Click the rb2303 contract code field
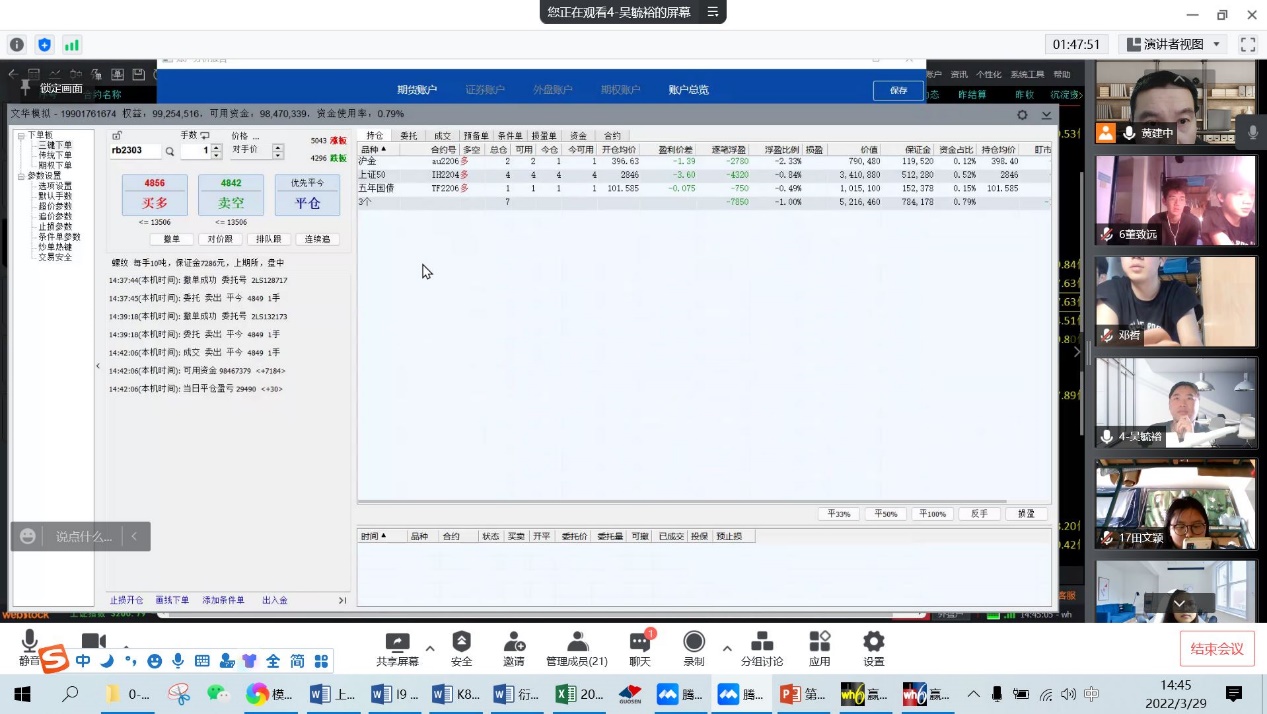 tap(134, 152)
